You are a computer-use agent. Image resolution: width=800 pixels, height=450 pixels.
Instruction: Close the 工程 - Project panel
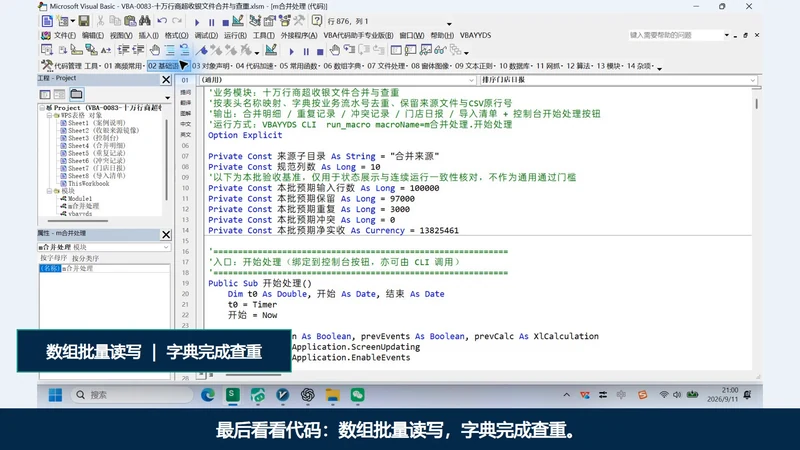point(166,80)
